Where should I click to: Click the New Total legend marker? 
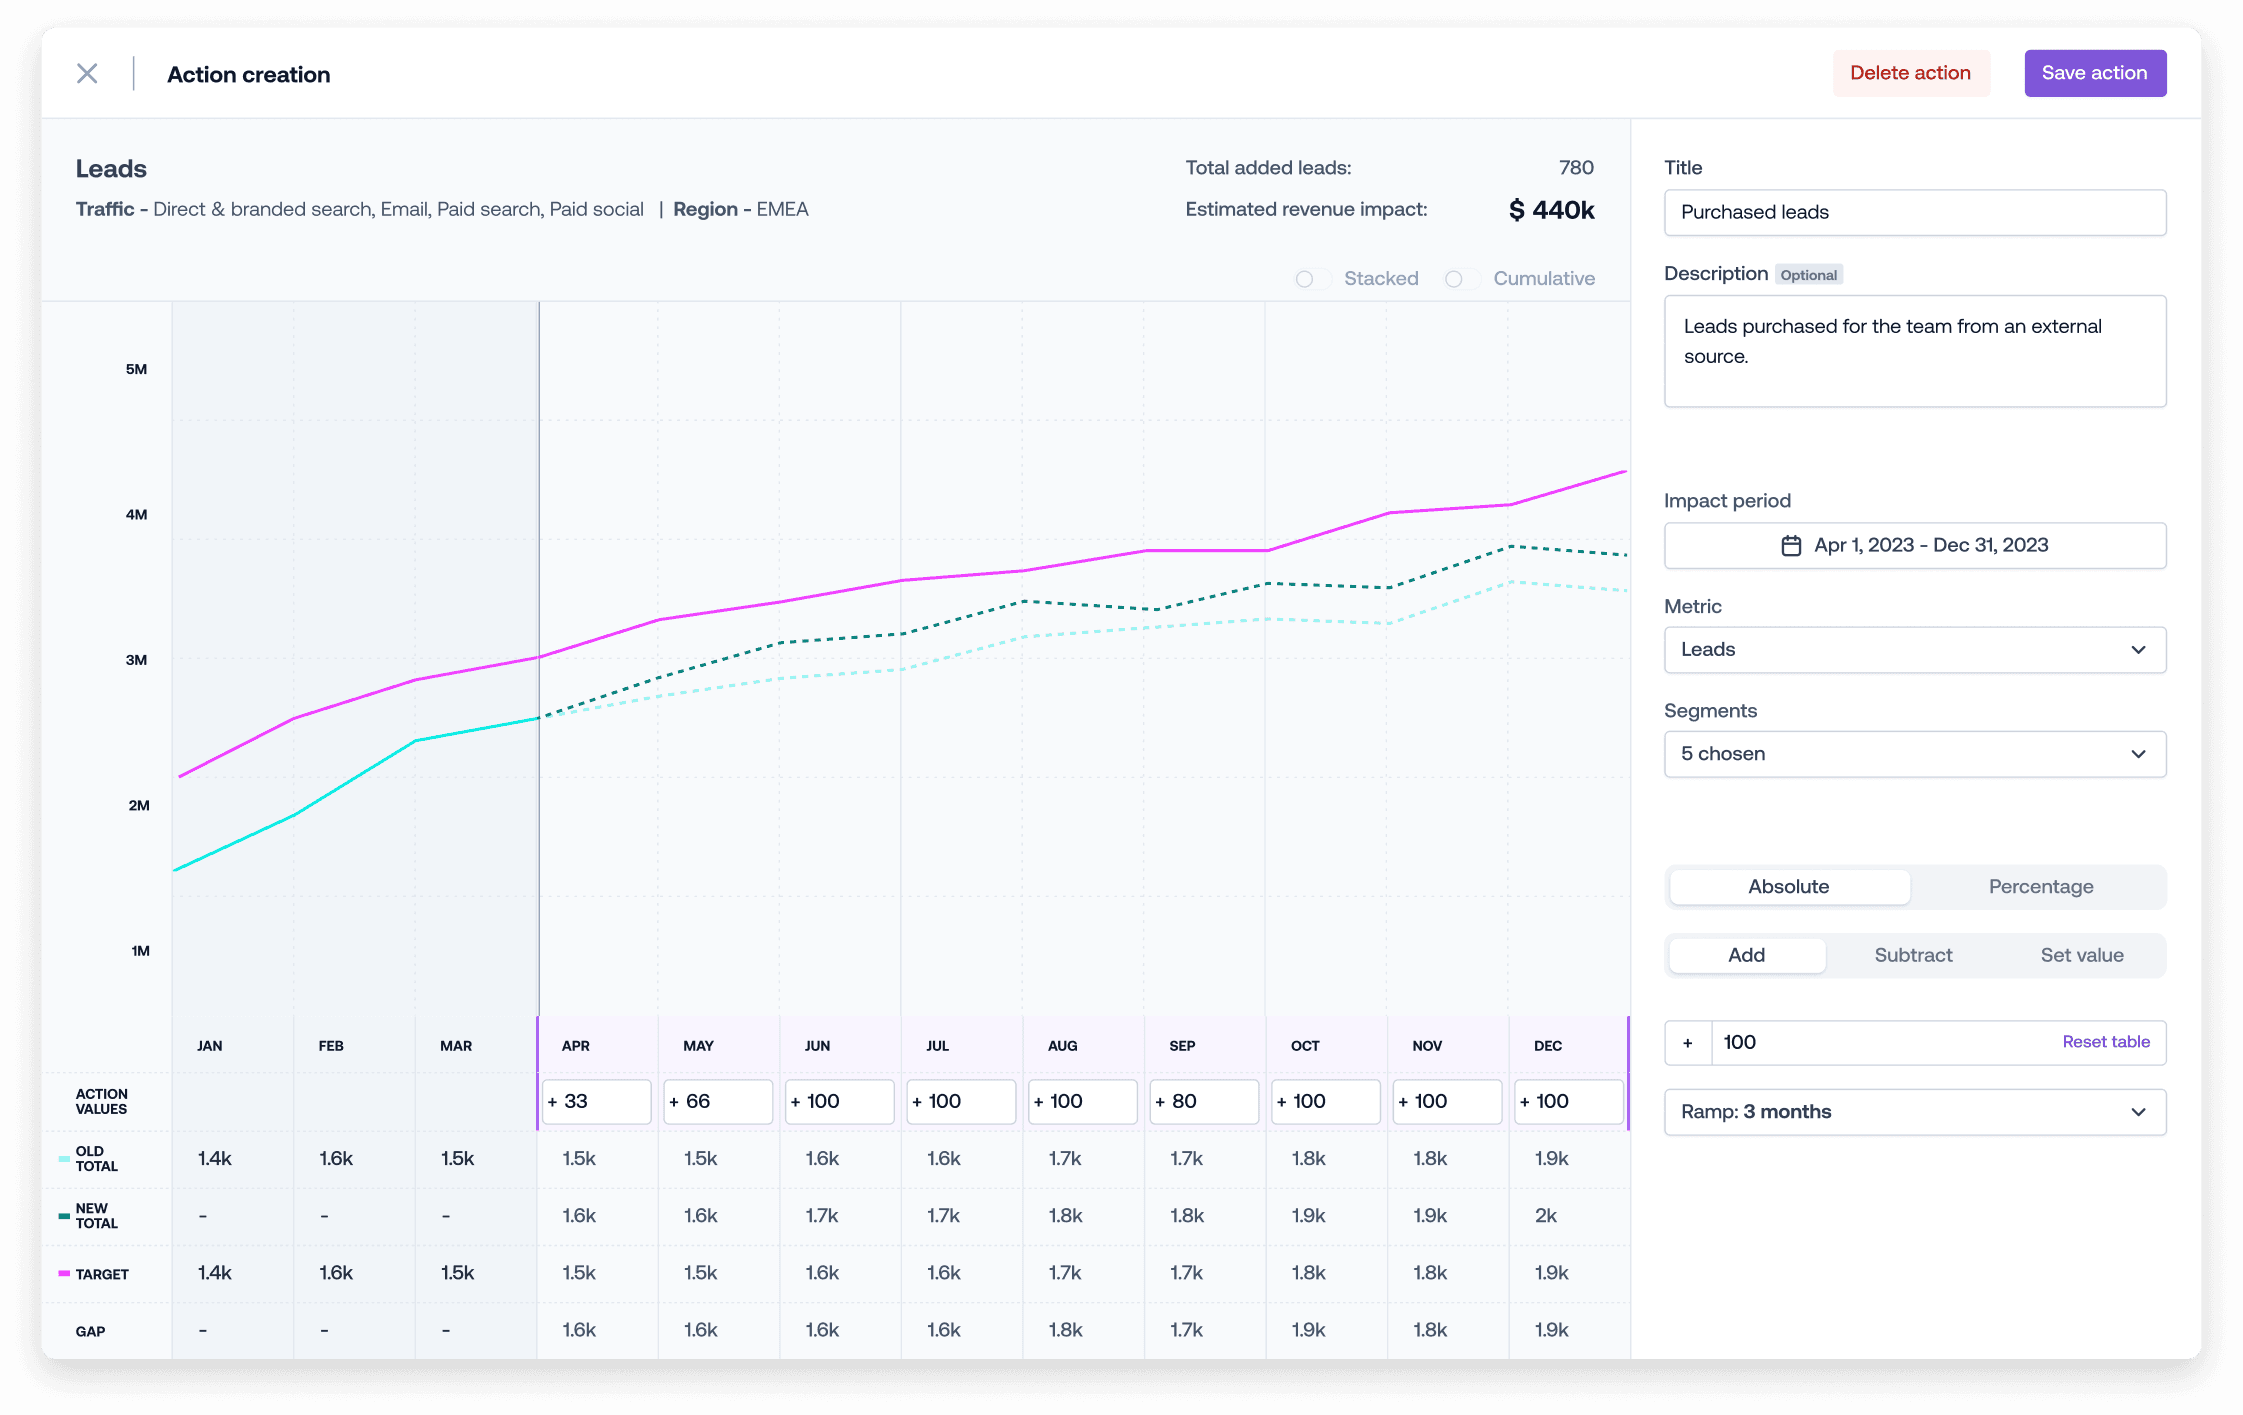(64, 1216)
